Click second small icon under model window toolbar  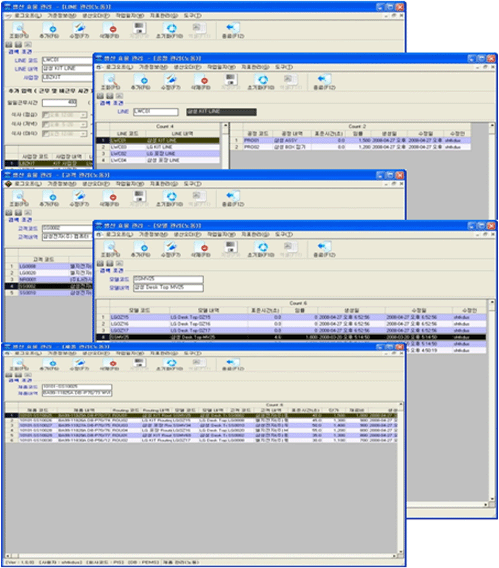tap(110, 263)
